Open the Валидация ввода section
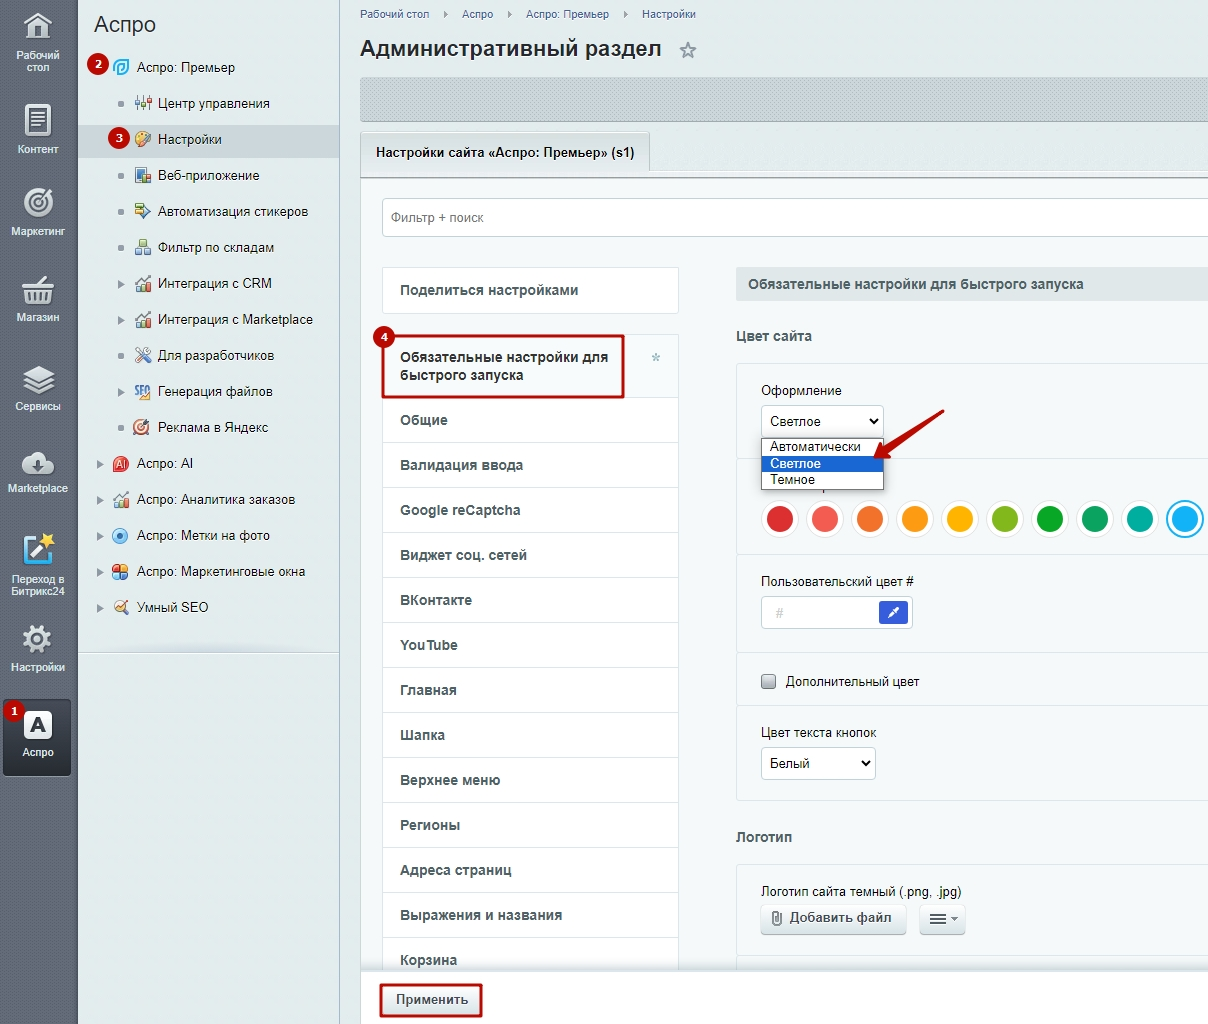 [530, 465]
